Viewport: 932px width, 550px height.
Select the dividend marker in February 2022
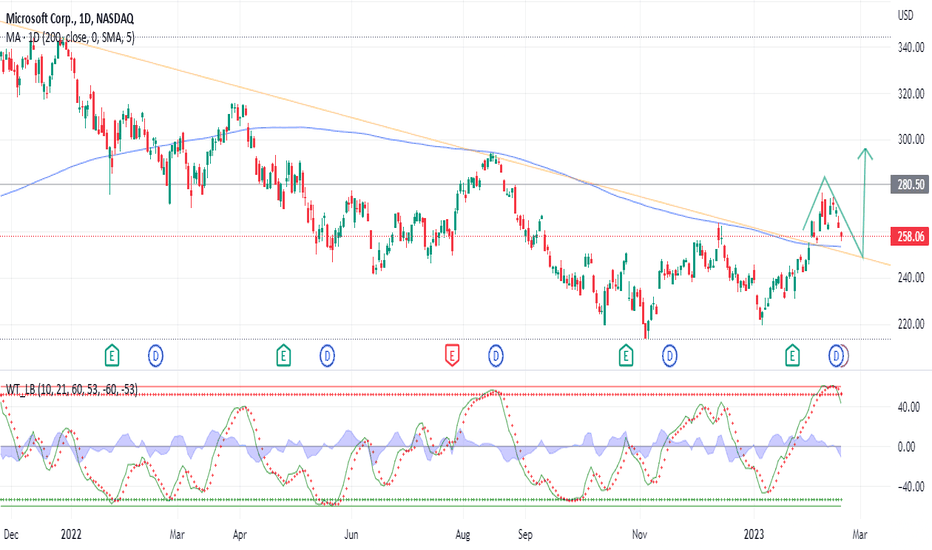(x=155, y=356)
